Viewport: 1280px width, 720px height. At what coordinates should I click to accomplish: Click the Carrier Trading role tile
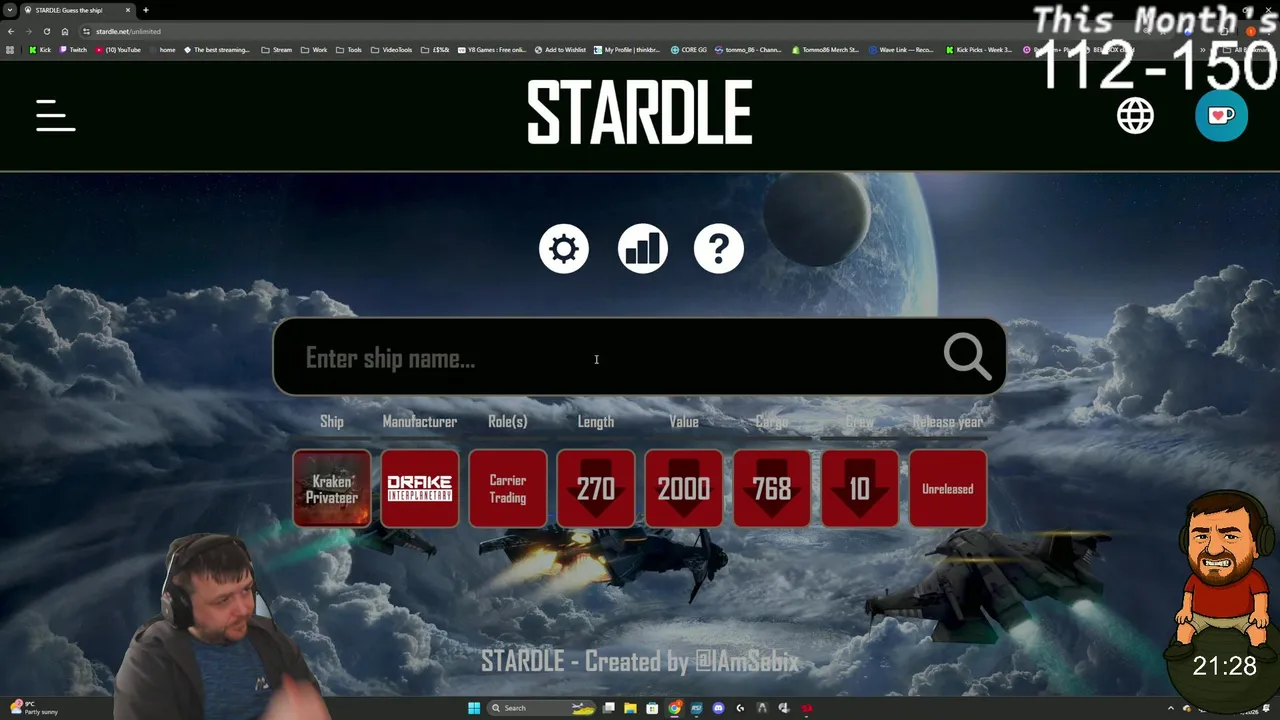coord(508,488)
